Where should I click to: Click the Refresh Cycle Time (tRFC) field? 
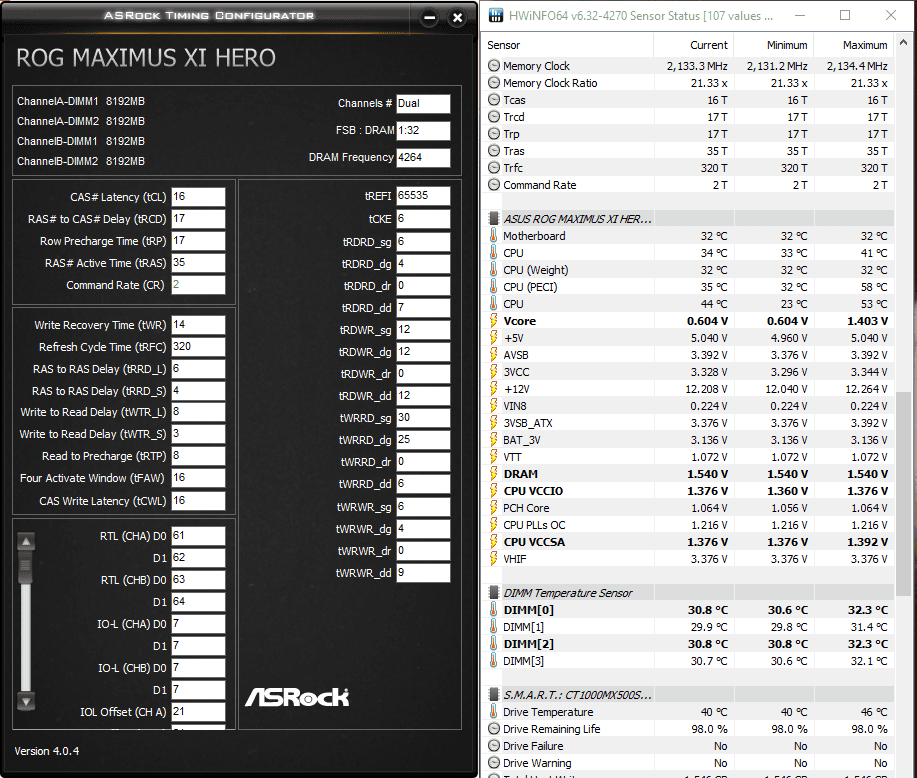(198, 346)
